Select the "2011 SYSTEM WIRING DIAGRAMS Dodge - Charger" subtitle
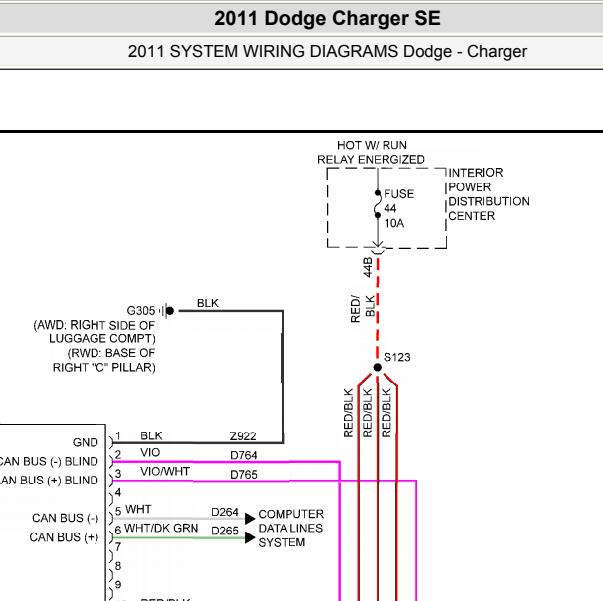 [x=327, y=52]
